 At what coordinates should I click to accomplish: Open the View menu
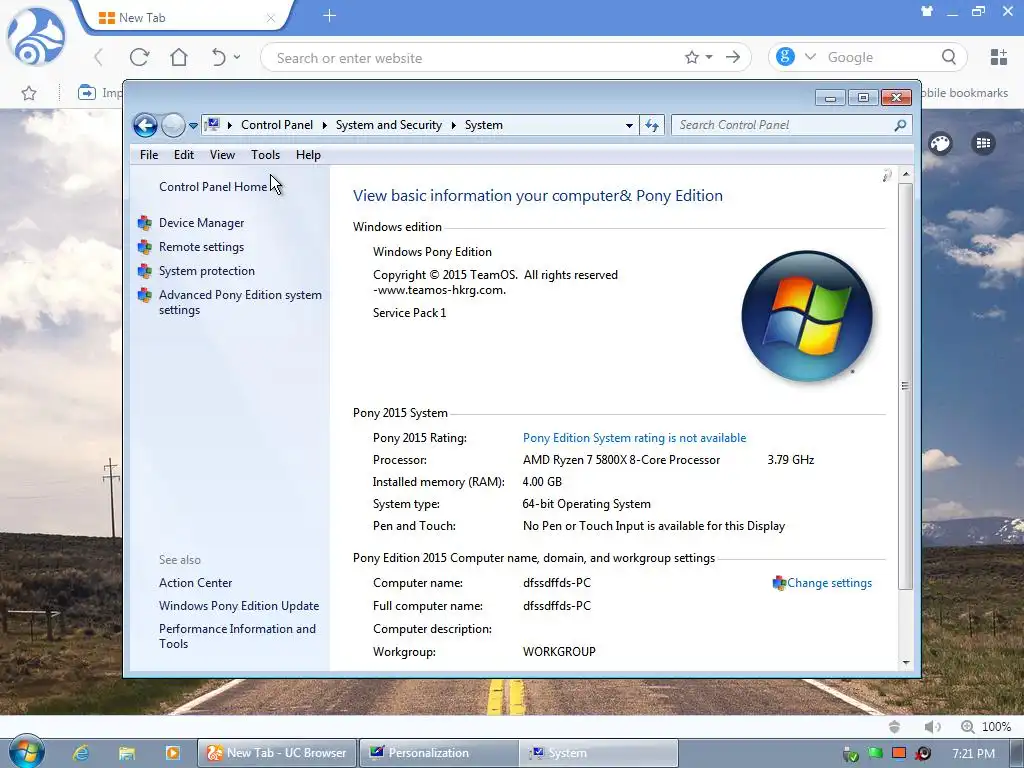(222, 155)
